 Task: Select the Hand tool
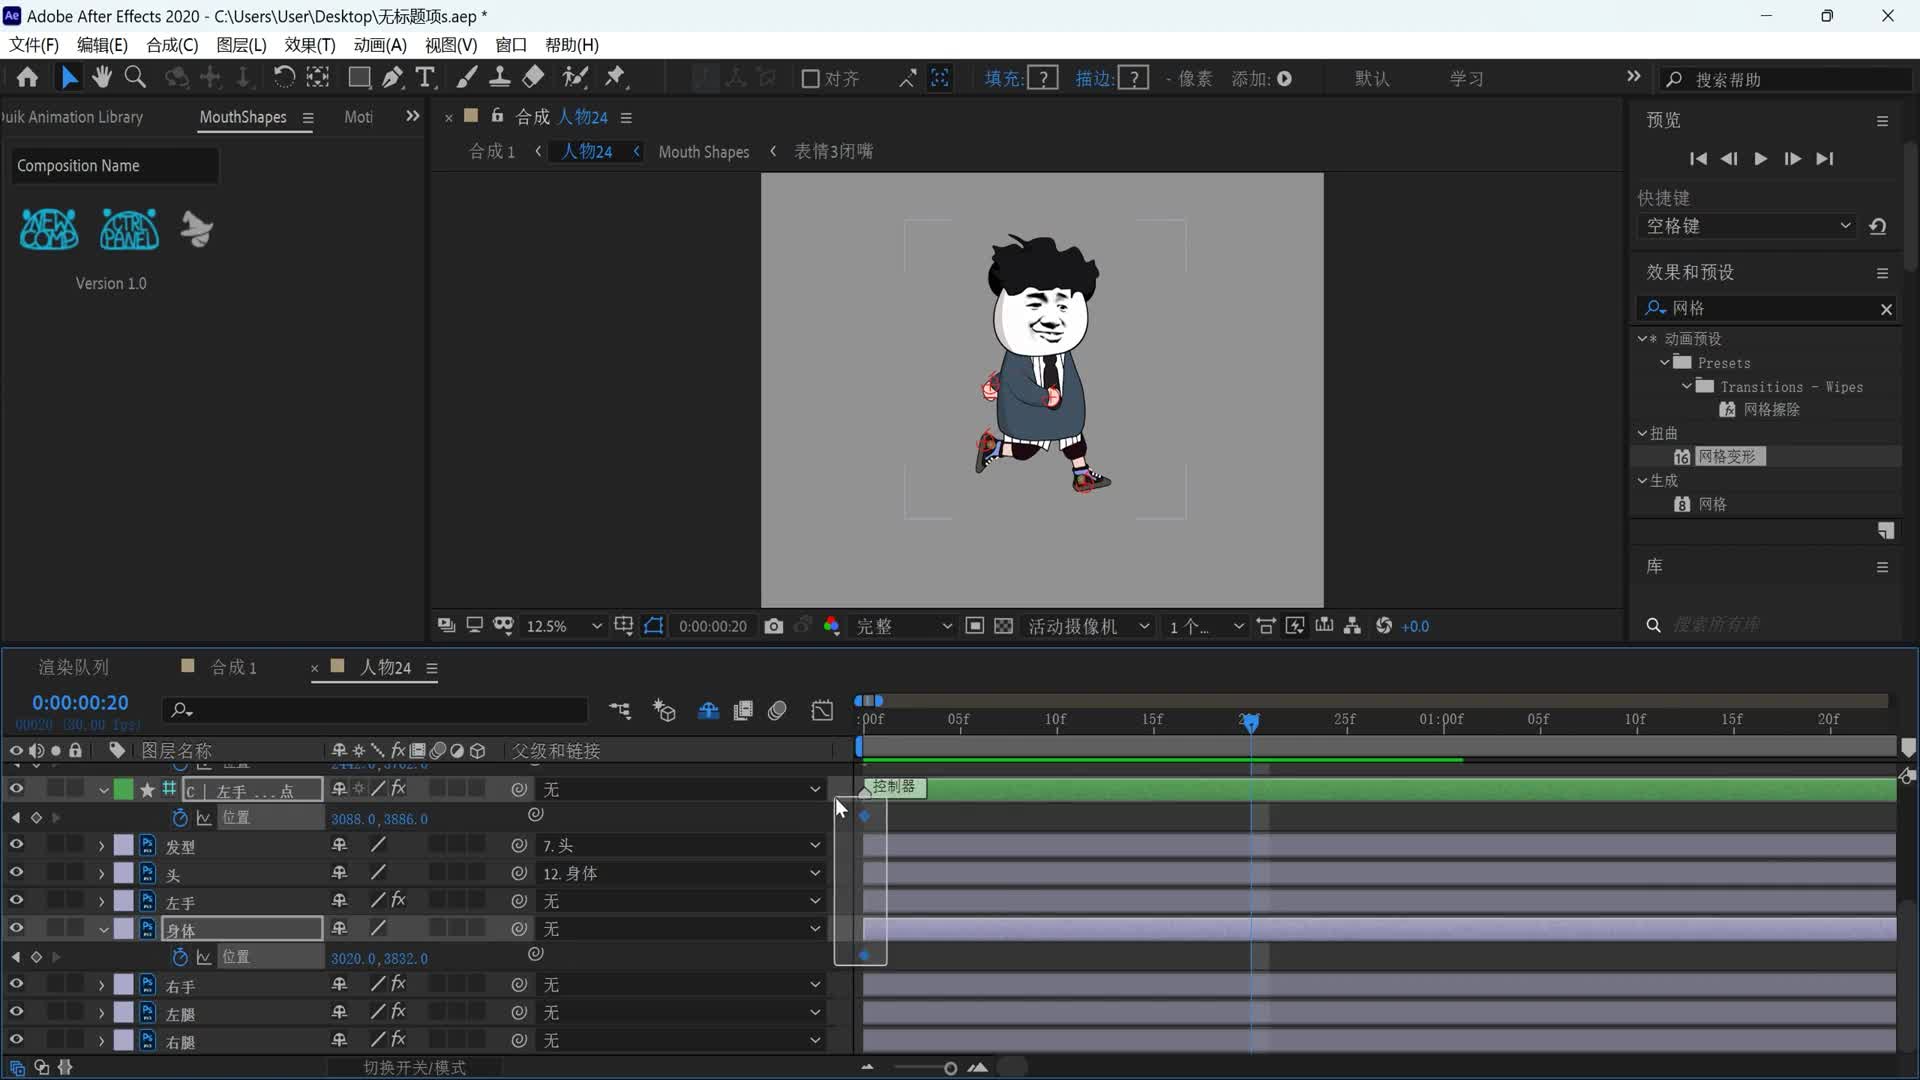(x=101, y=77)
